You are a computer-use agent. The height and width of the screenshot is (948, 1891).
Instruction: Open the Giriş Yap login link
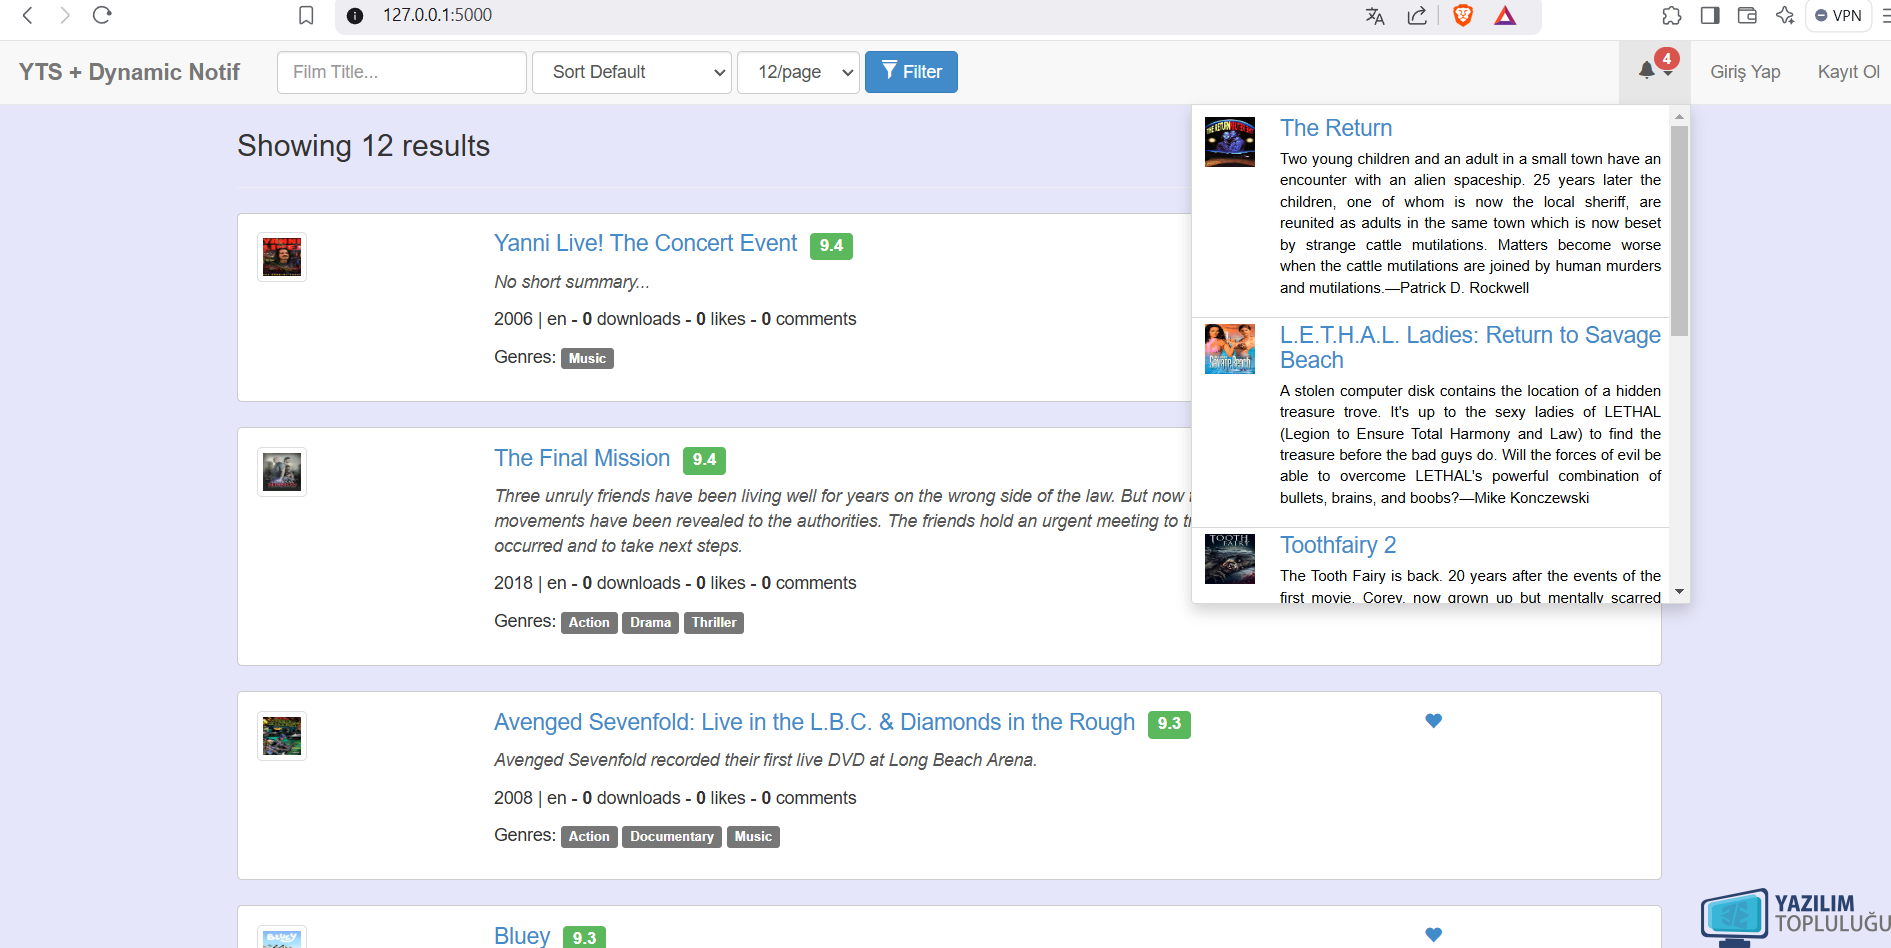tap(1745, 72)
